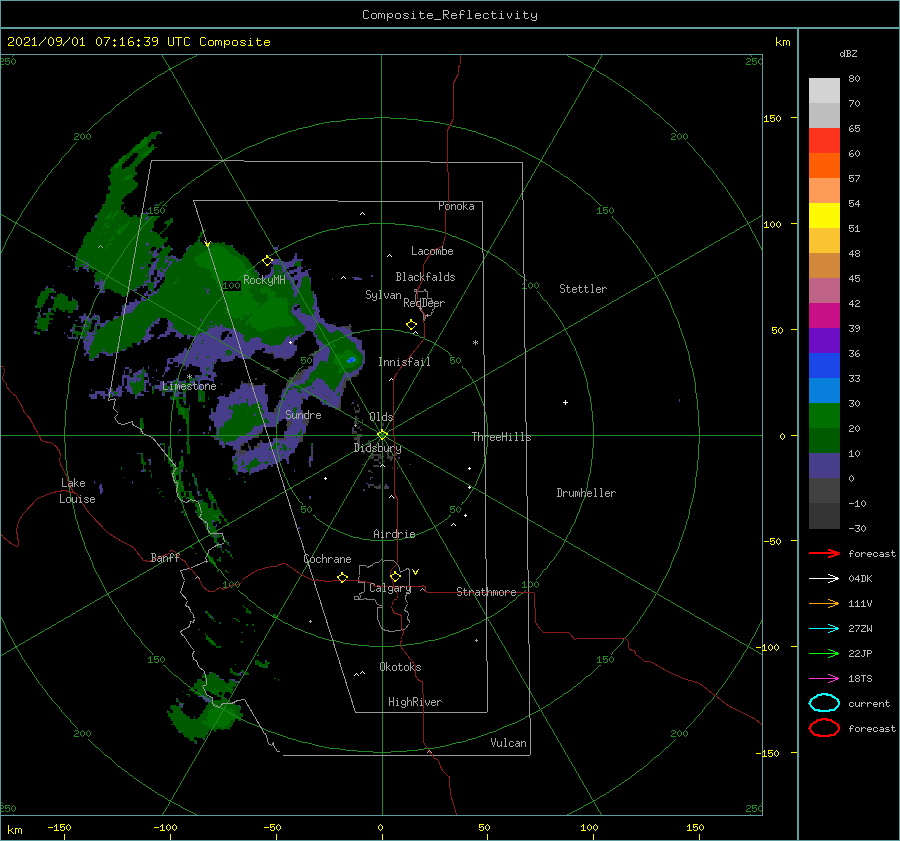Click the Strathmore label

coord(486,592)
